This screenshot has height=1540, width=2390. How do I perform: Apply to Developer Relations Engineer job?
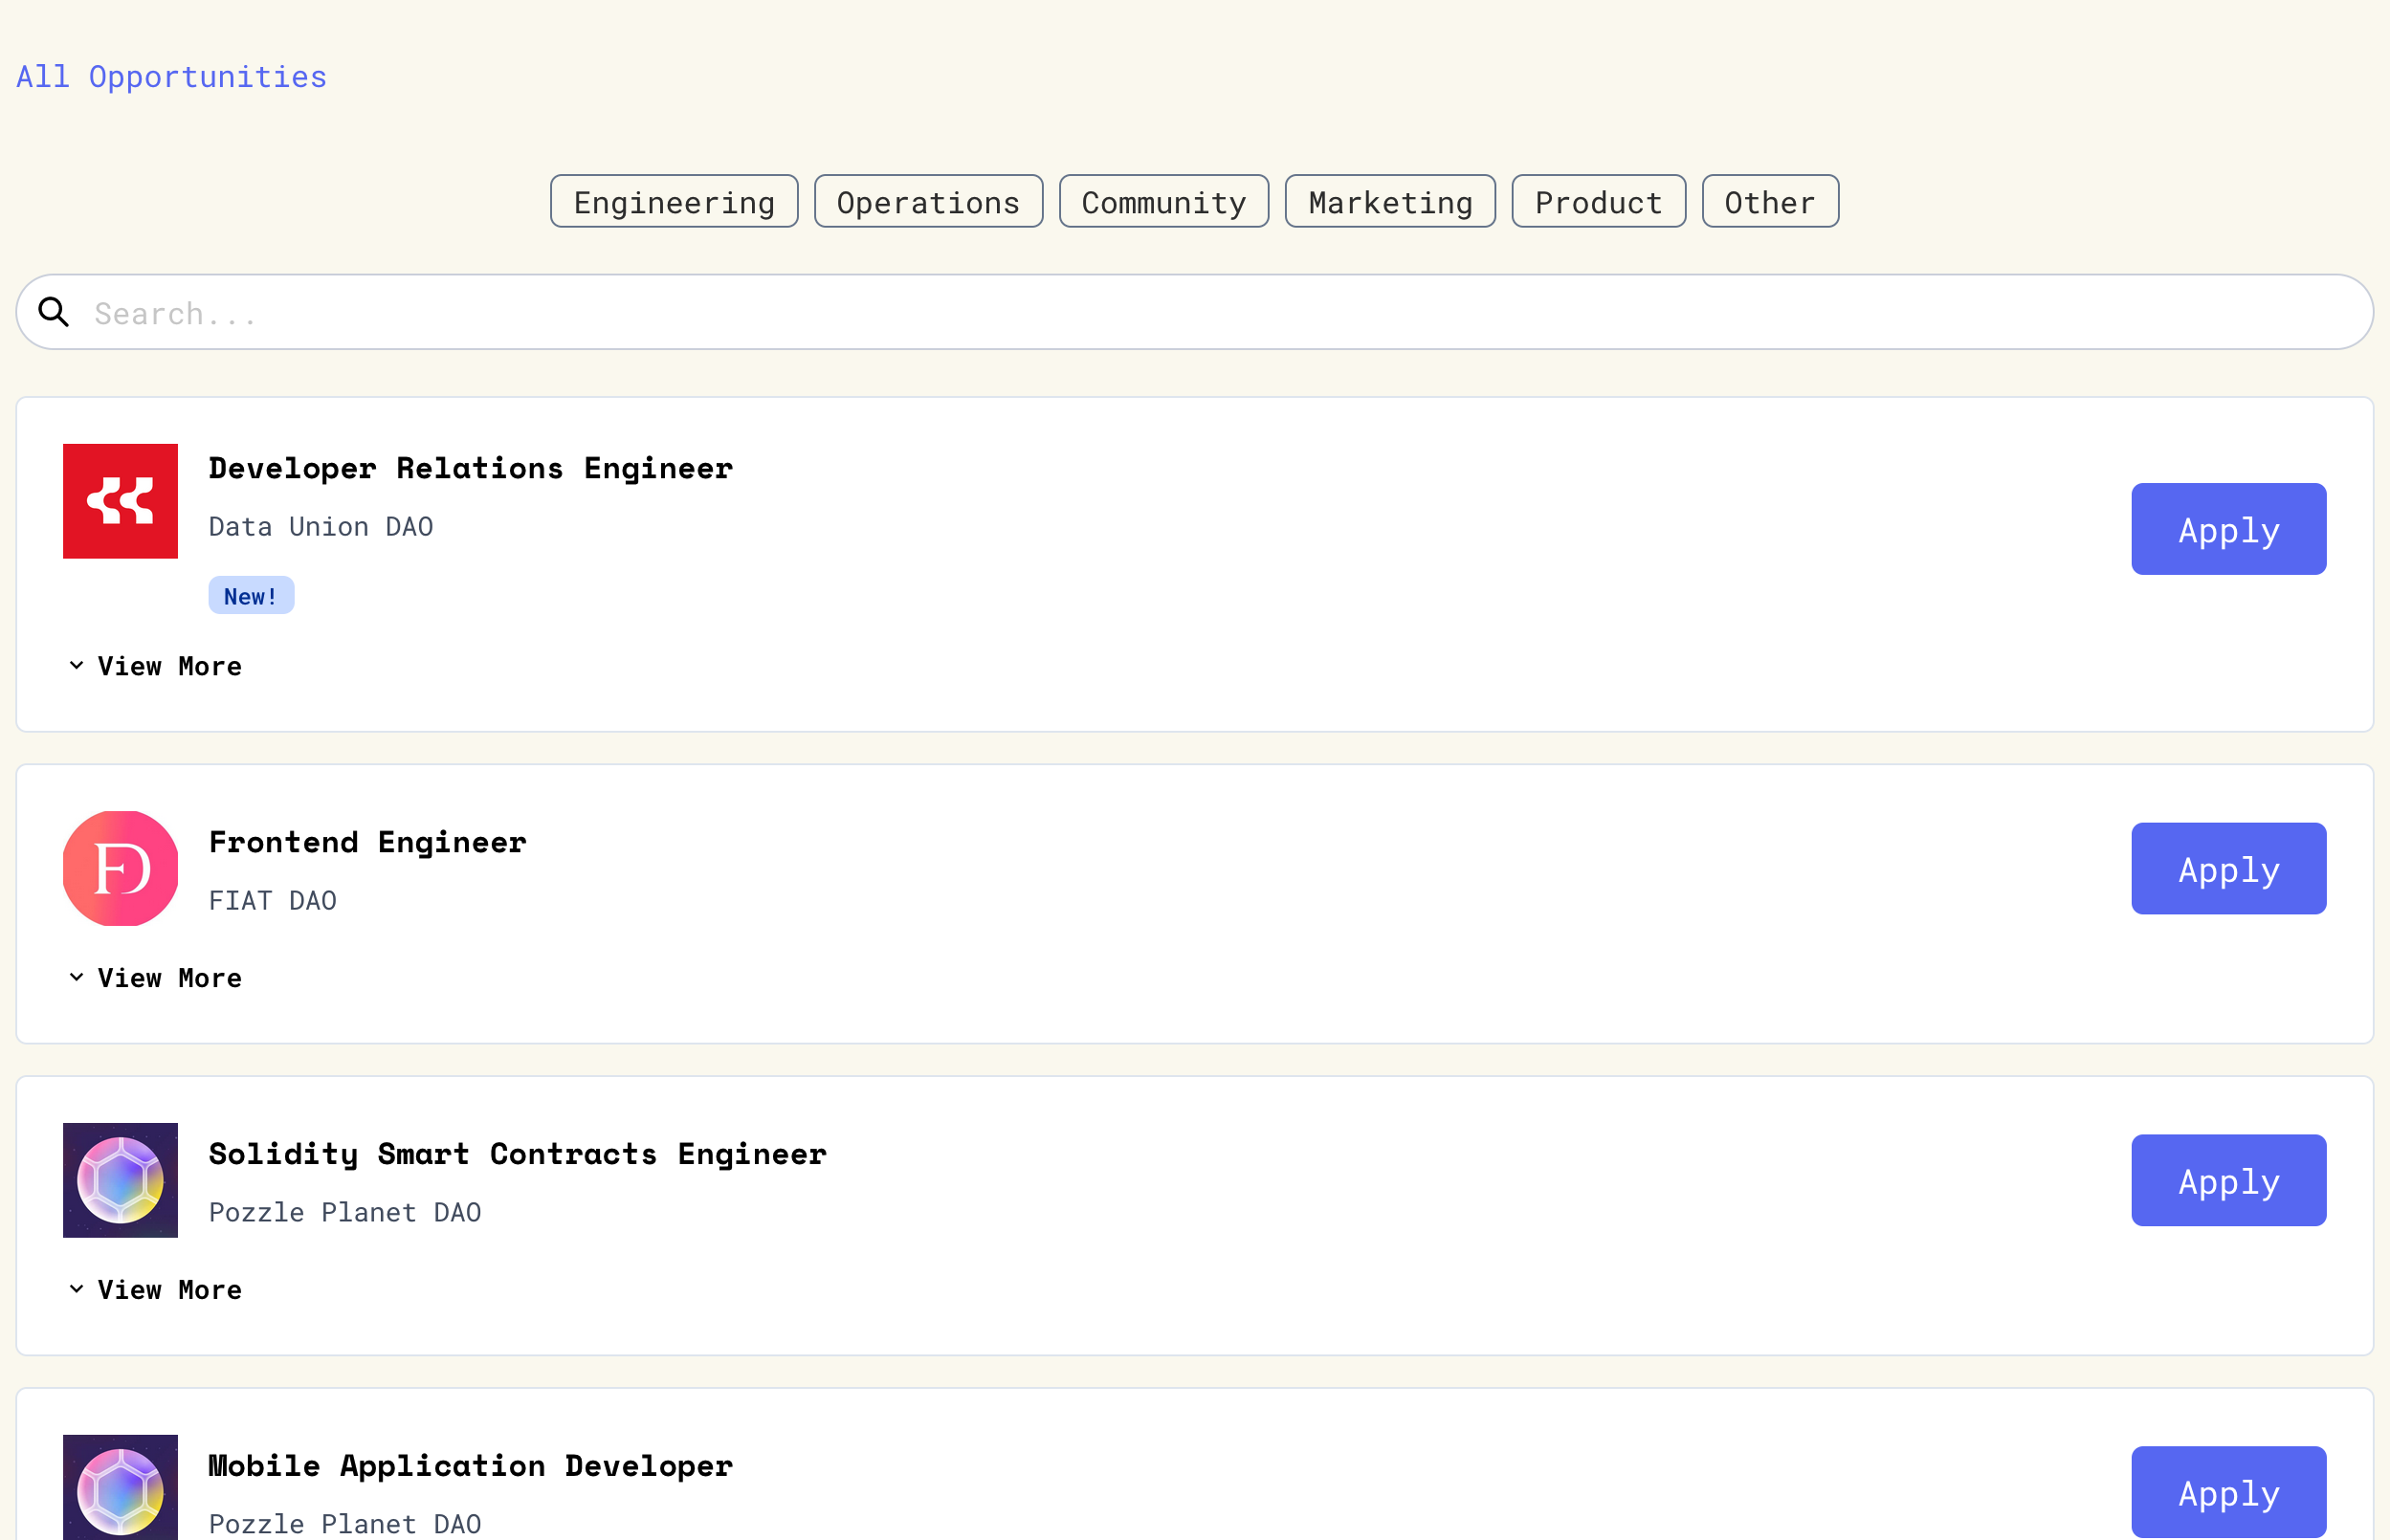[2228, 529]
